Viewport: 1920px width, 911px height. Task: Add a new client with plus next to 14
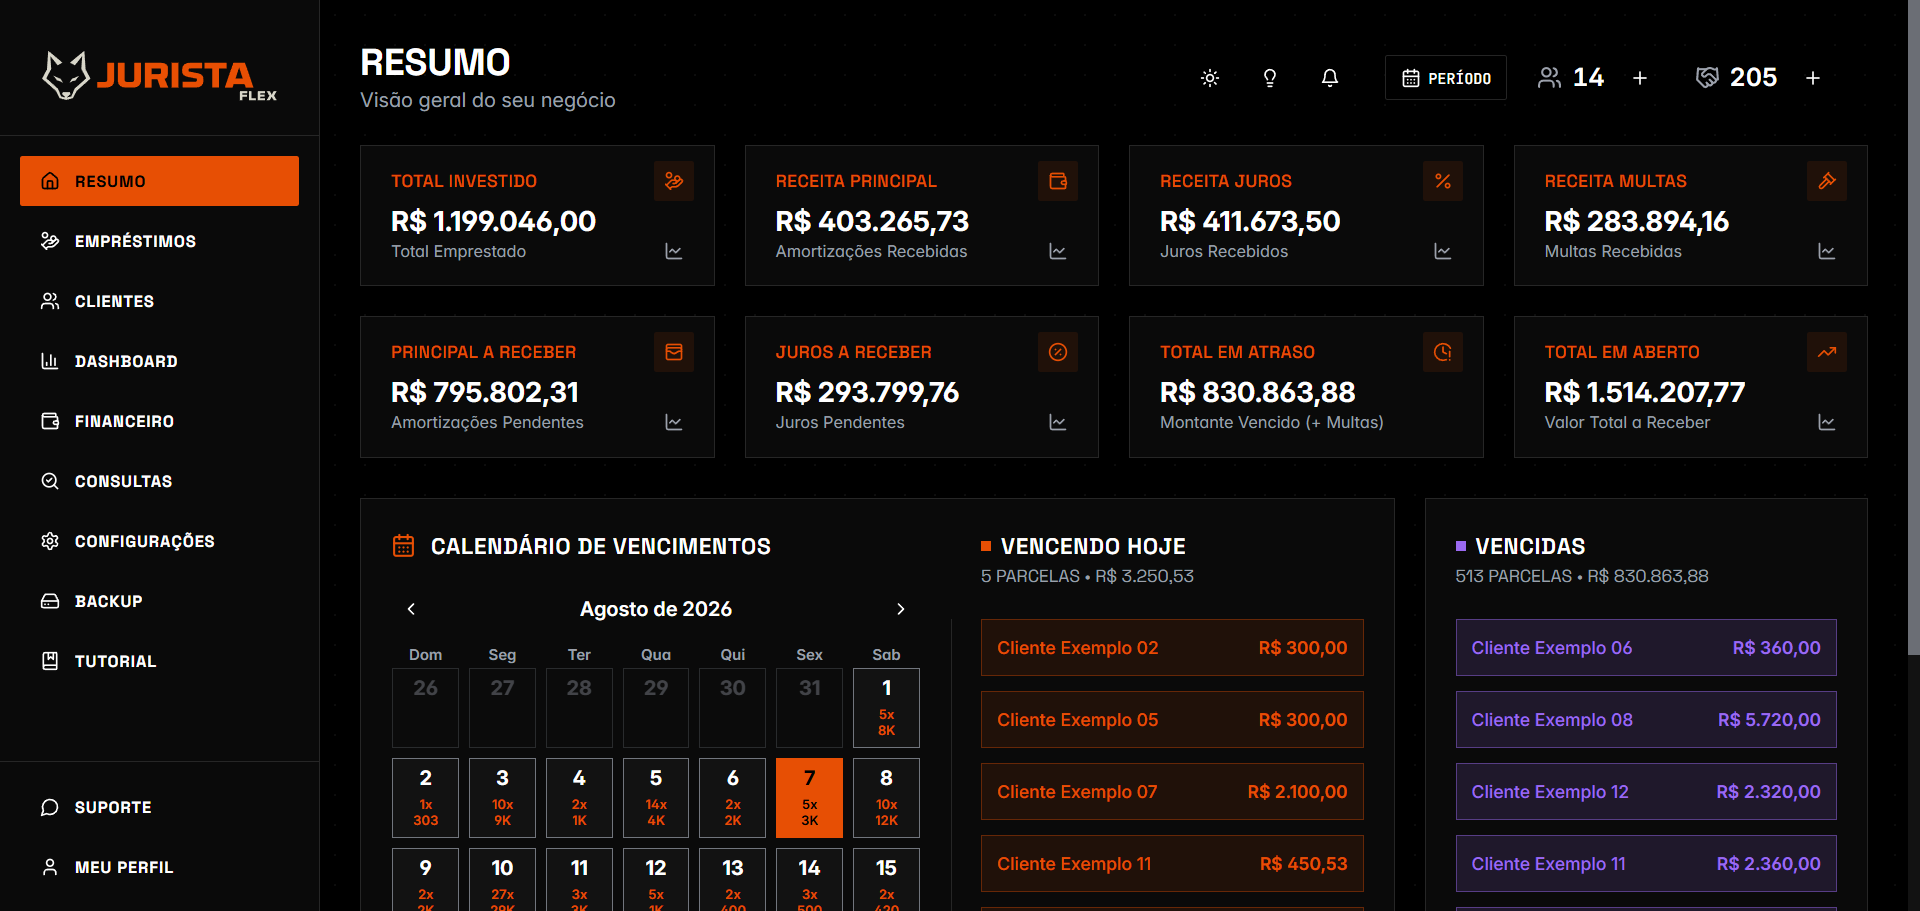(1640, 78)
